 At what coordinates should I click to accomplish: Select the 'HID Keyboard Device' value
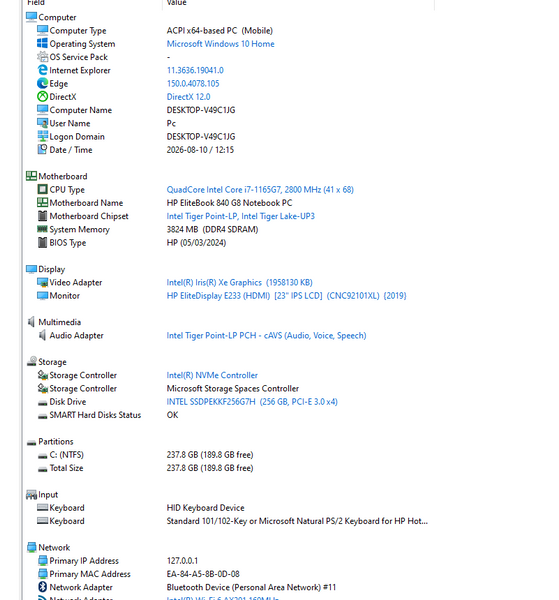pyautogui.click(x=205, y=508)
